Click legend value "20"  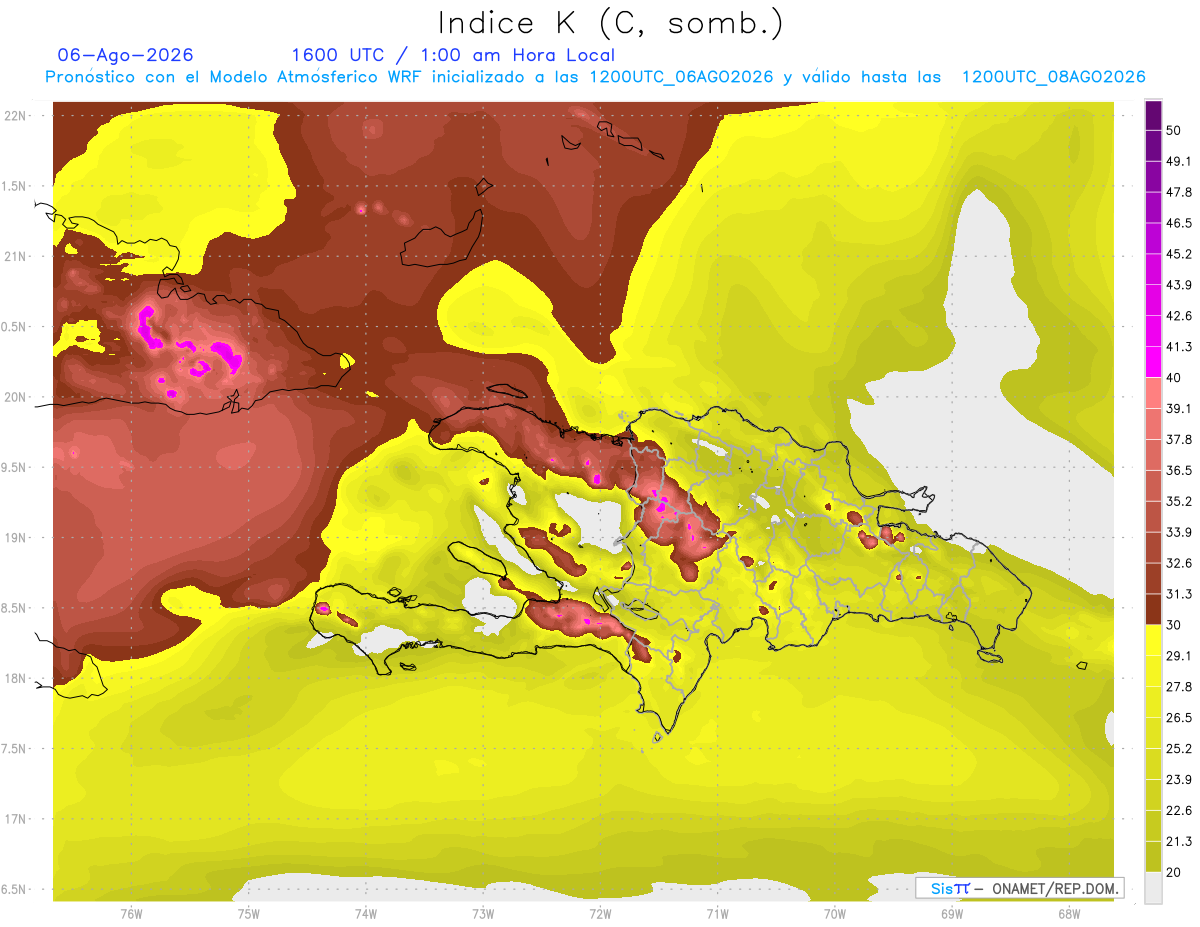pos(1175,872)
